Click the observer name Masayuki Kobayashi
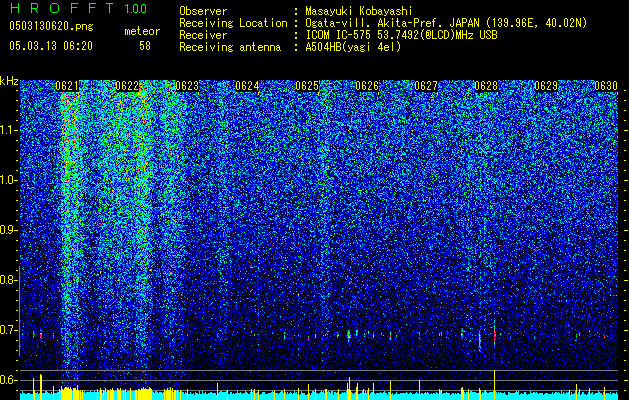The width and height of the screenshot is (629, 400). [x=359, y=12]
